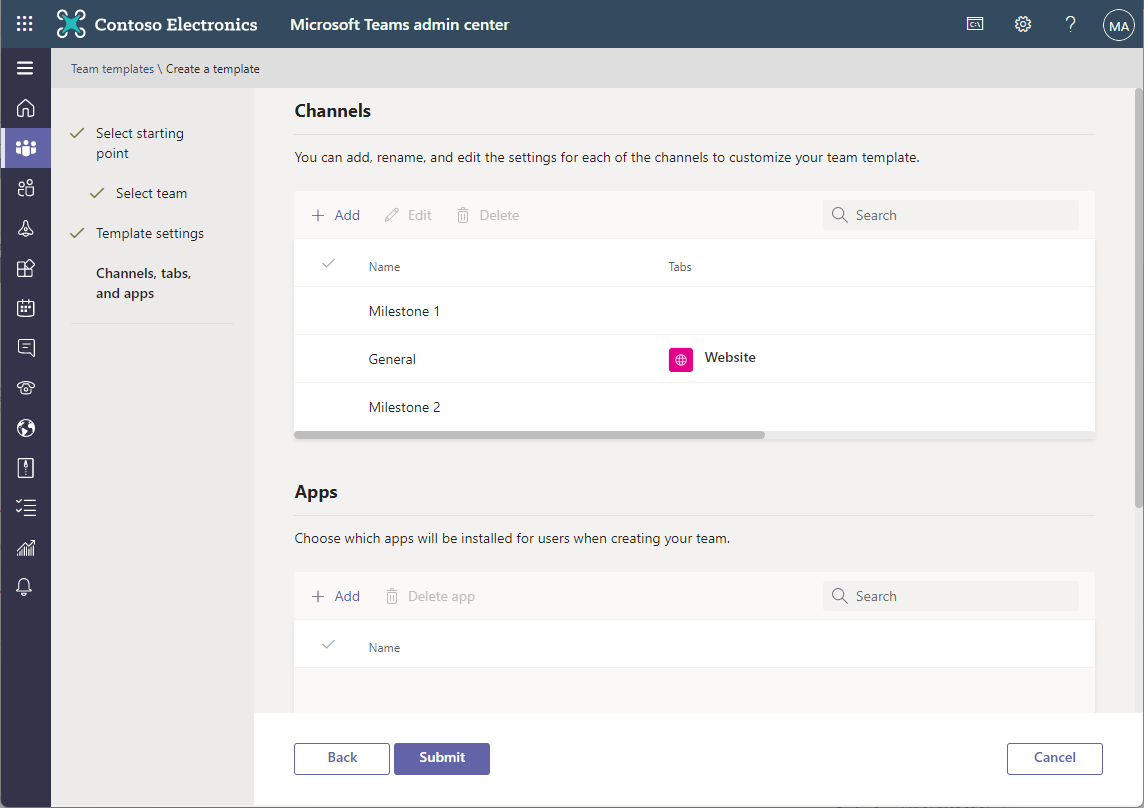Click the Team templates breadcrumb link
1144x808 pixels.
(x=112, y=69)
